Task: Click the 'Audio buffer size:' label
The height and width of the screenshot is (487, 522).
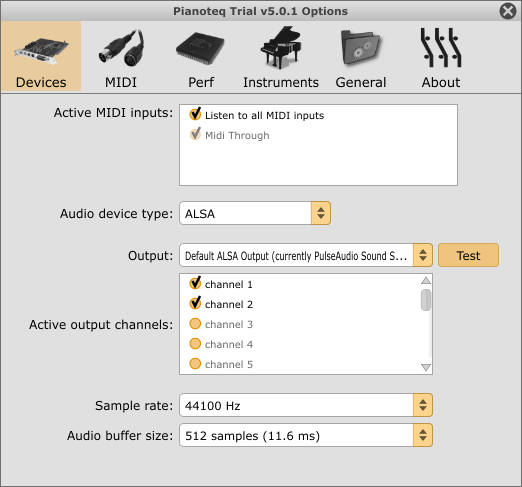Action: (x=120, y=436)
